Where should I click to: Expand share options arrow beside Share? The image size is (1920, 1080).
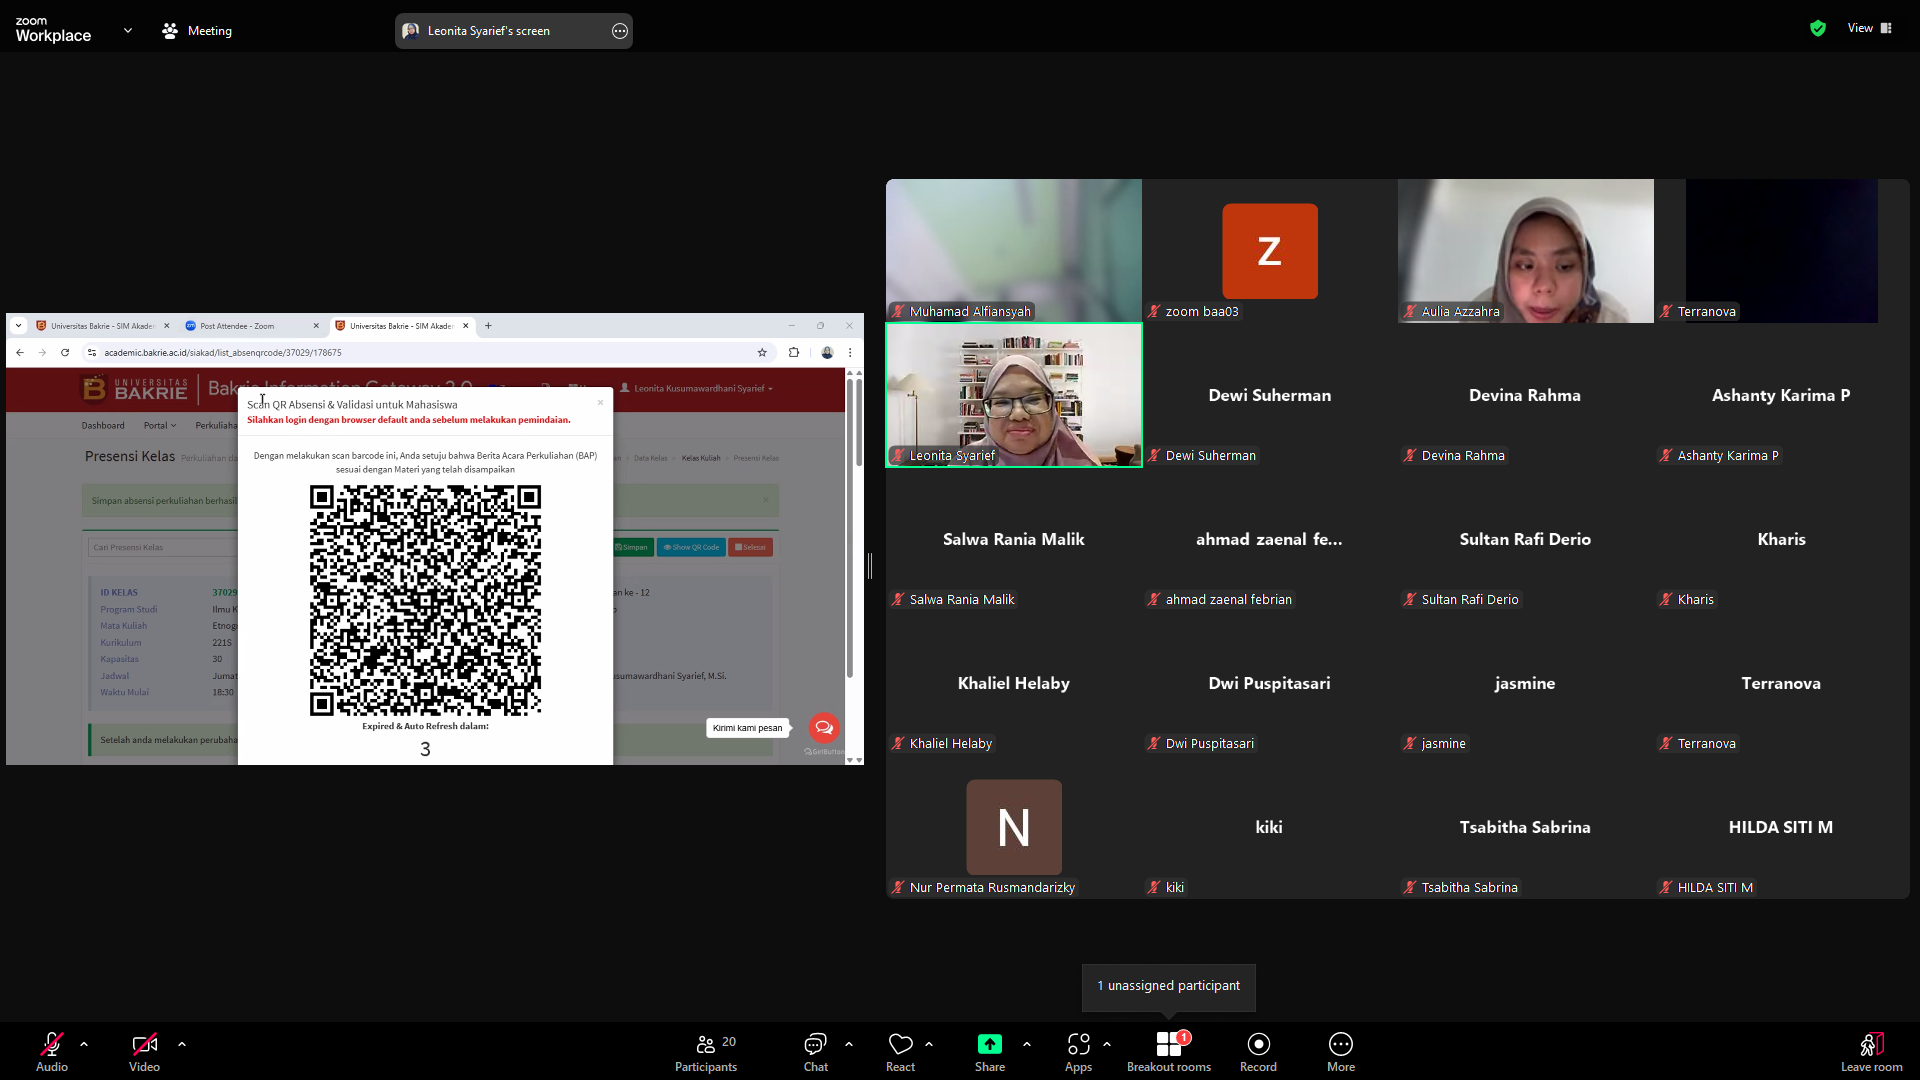(x=1027, y=1044)
